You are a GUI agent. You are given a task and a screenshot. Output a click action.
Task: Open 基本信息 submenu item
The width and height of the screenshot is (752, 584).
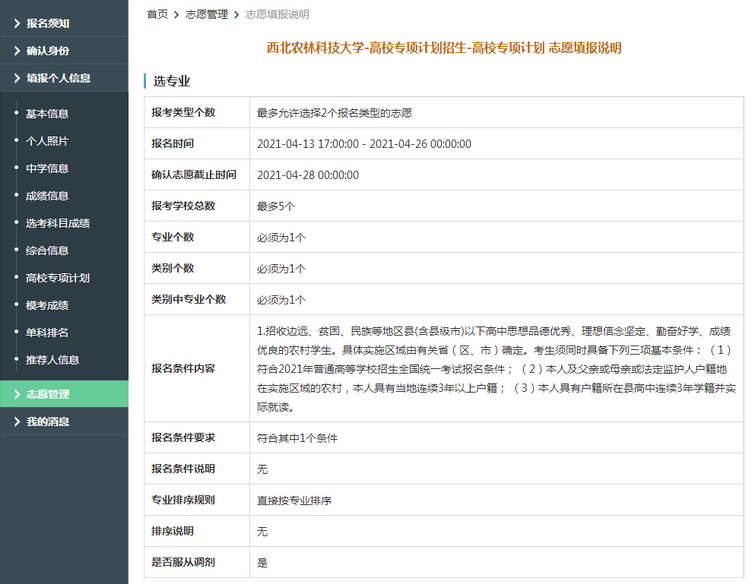pos(47,114)
